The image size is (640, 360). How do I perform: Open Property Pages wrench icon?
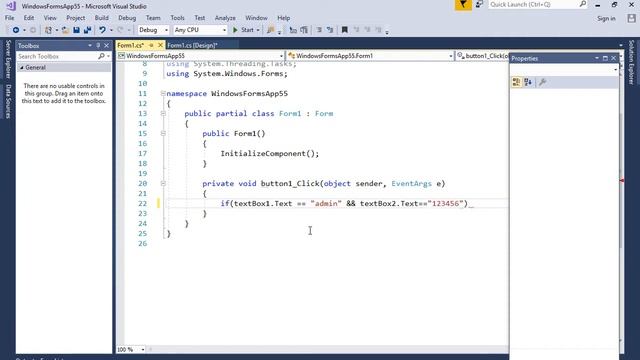tap(542, 82)
